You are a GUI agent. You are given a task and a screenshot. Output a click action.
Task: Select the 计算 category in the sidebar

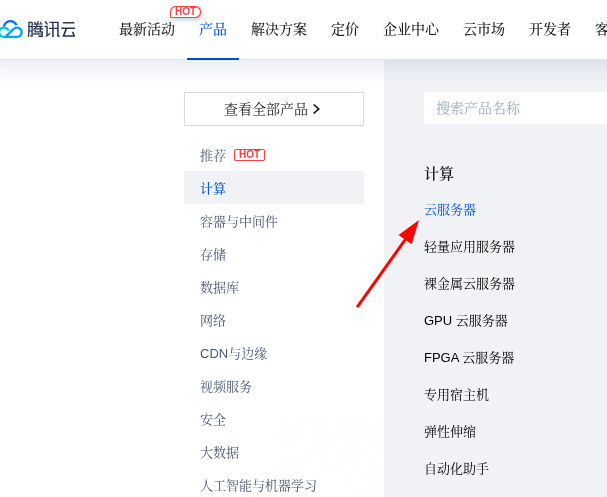coord(274,188)
